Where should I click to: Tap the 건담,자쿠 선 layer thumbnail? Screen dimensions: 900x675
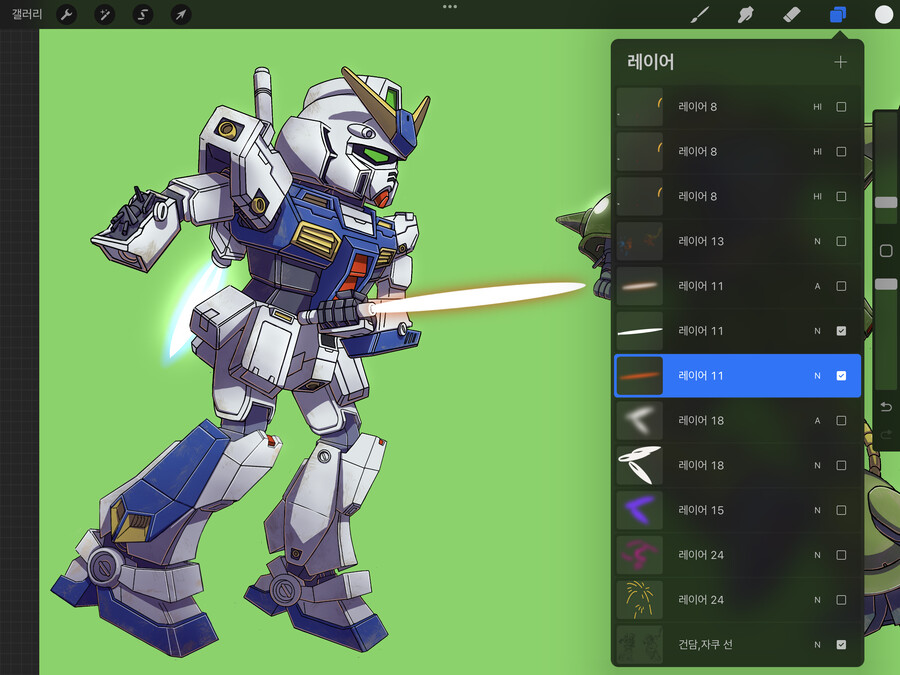639,645
